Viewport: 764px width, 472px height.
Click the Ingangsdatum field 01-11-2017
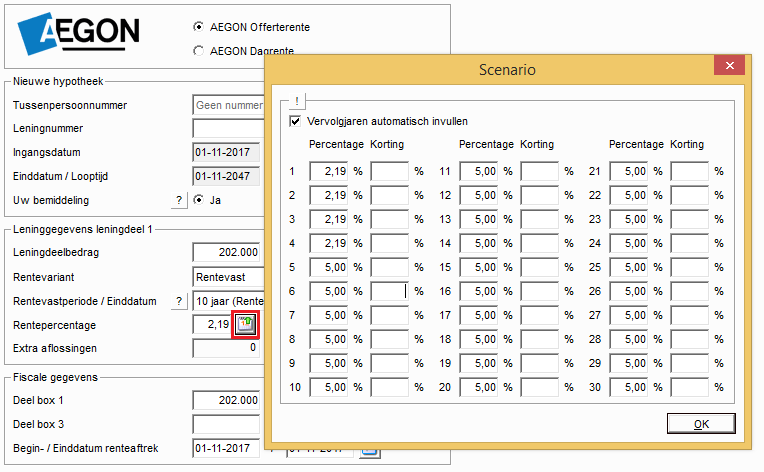pyautogui.click(x=226, y=152)
